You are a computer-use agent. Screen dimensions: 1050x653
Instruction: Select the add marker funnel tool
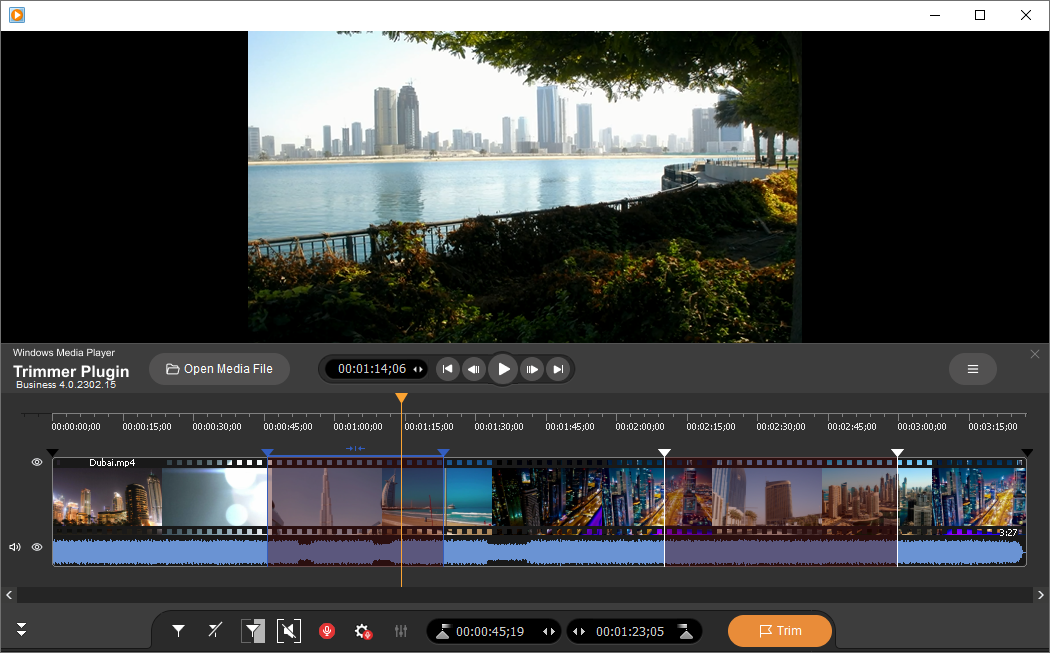click(179, 631)
